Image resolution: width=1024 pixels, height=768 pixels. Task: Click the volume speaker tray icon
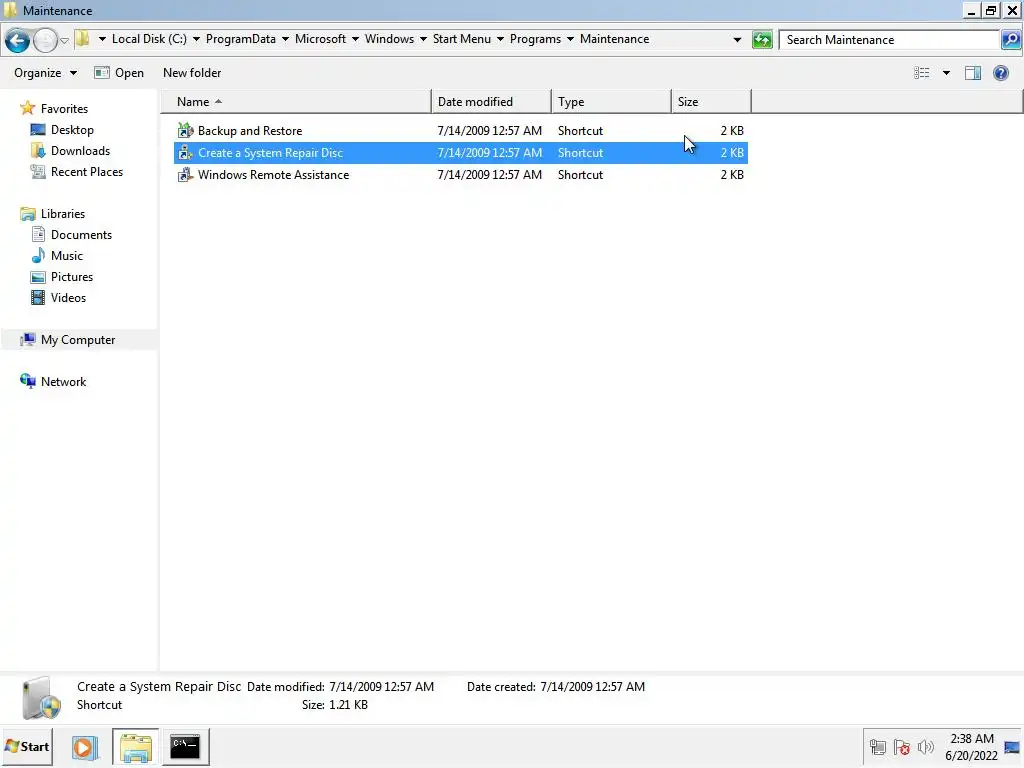pos(925,746)
